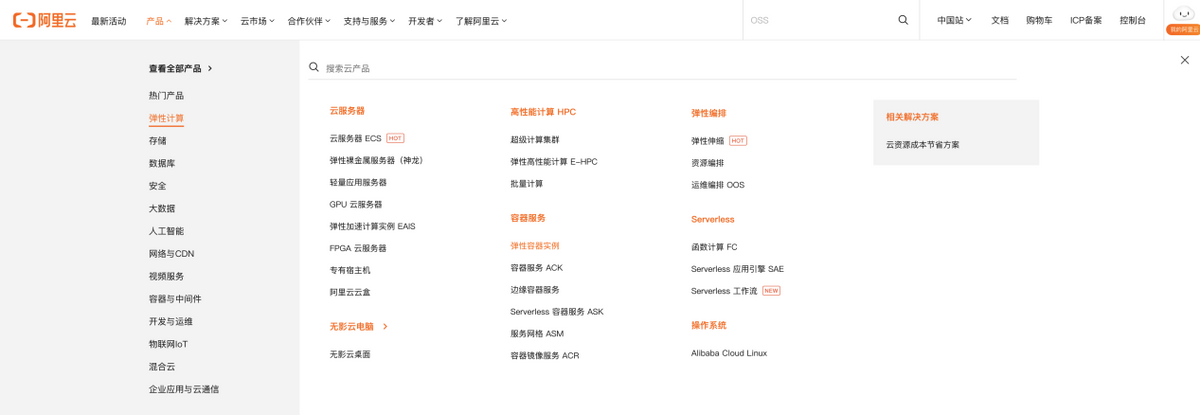Select 安全 category

(x=158, y=186)
